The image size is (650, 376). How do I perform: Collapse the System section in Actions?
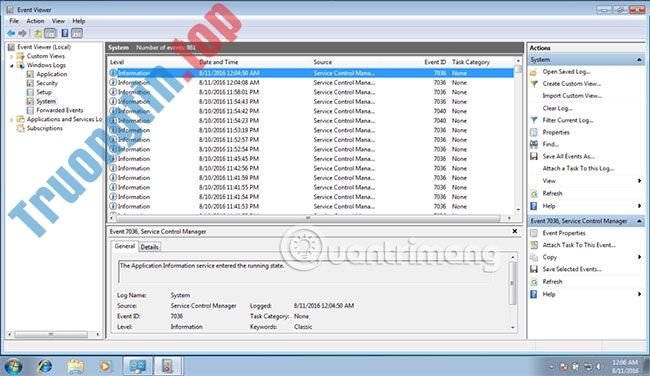pos(639,60)
